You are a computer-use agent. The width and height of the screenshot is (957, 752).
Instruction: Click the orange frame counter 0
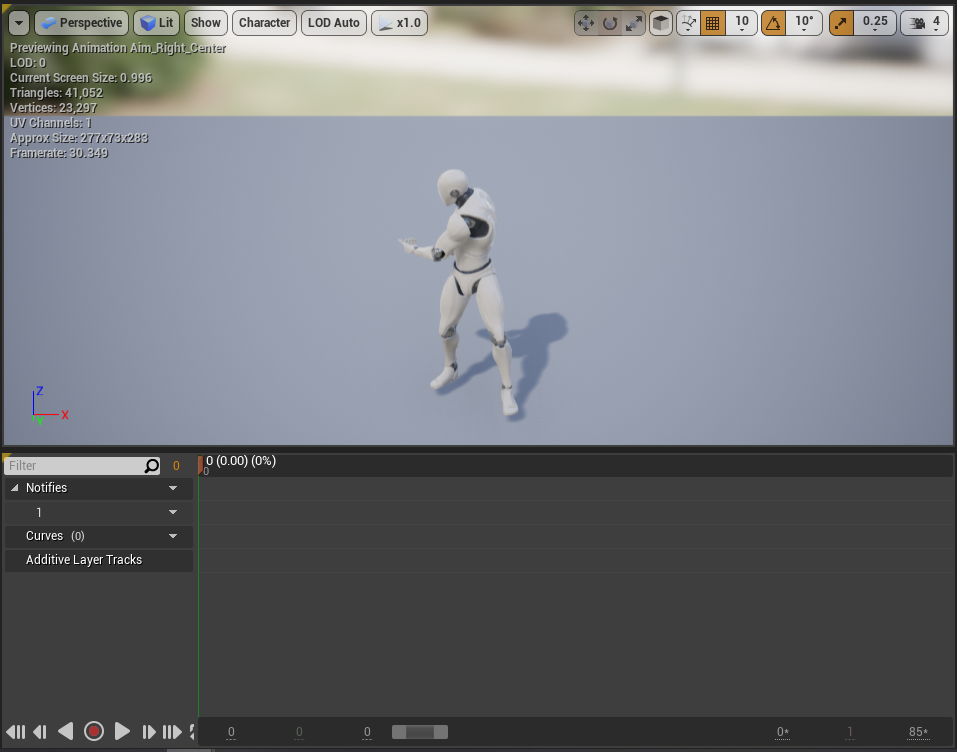[x=176, y=466]
